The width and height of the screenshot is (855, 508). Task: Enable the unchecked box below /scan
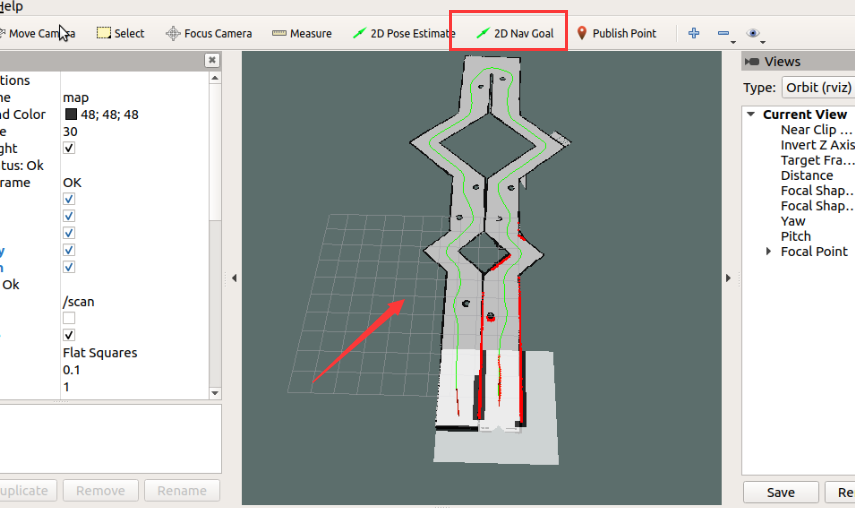69,318
